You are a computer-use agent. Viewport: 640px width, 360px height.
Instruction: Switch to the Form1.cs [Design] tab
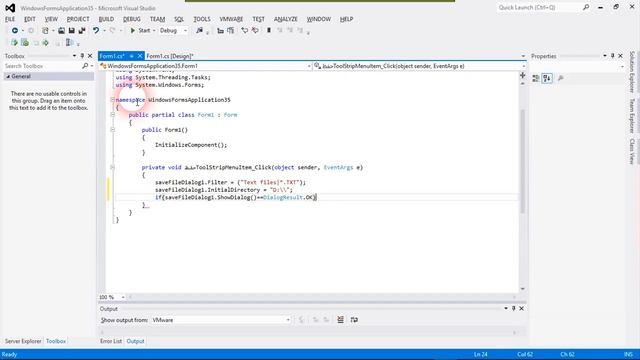[x=170, y=56]
